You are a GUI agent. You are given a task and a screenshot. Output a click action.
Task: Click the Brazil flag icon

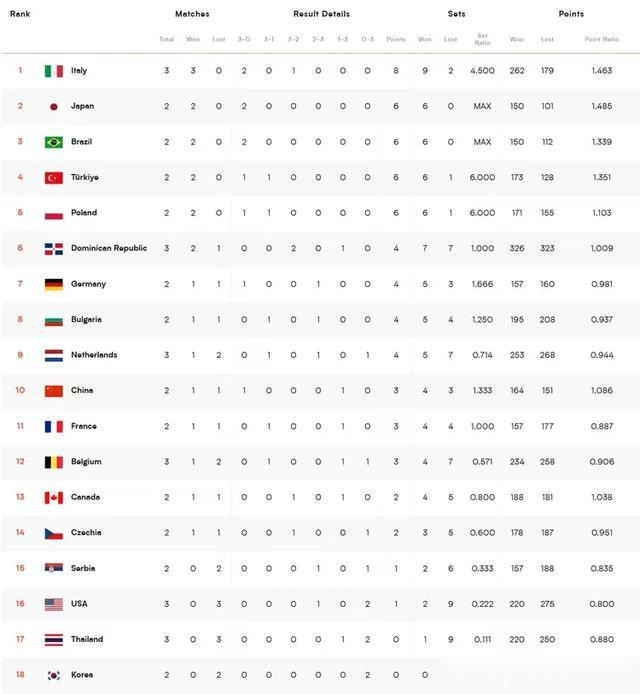pos(54,142)
